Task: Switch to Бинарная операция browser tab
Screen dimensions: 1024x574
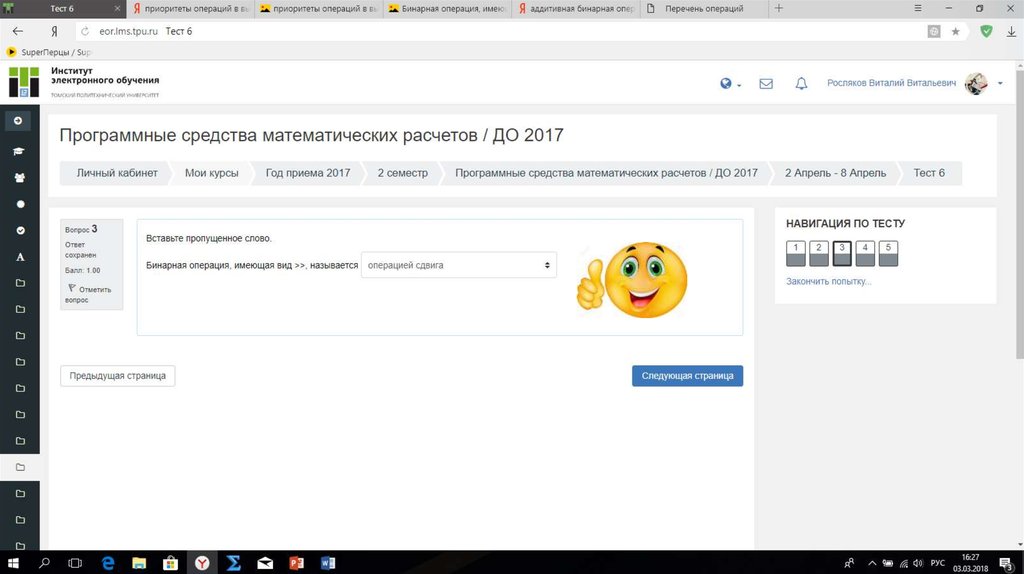Action: coord(448,8)
